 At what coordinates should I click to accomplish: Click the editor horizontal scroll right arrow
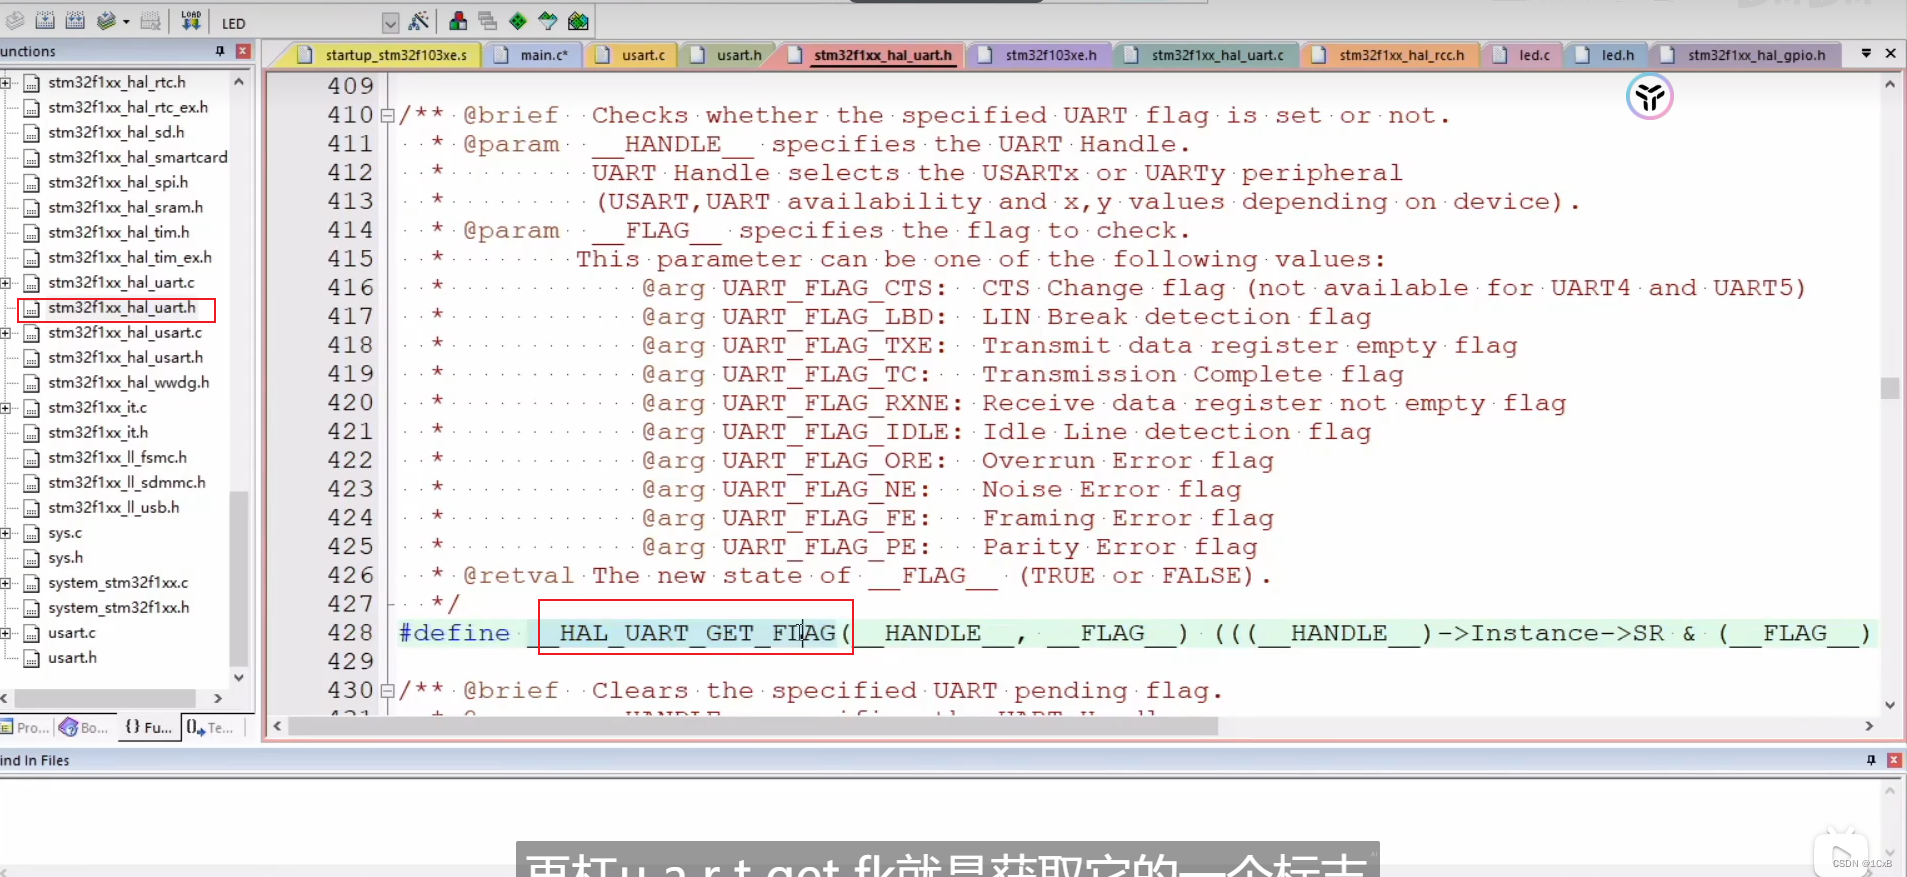coord(1869,726)
